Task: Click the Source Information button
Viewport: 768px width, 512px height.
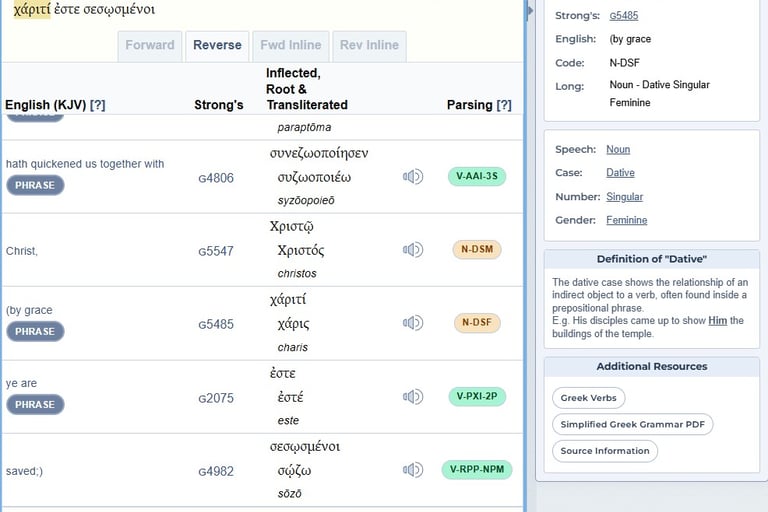Action: [604, 451]
